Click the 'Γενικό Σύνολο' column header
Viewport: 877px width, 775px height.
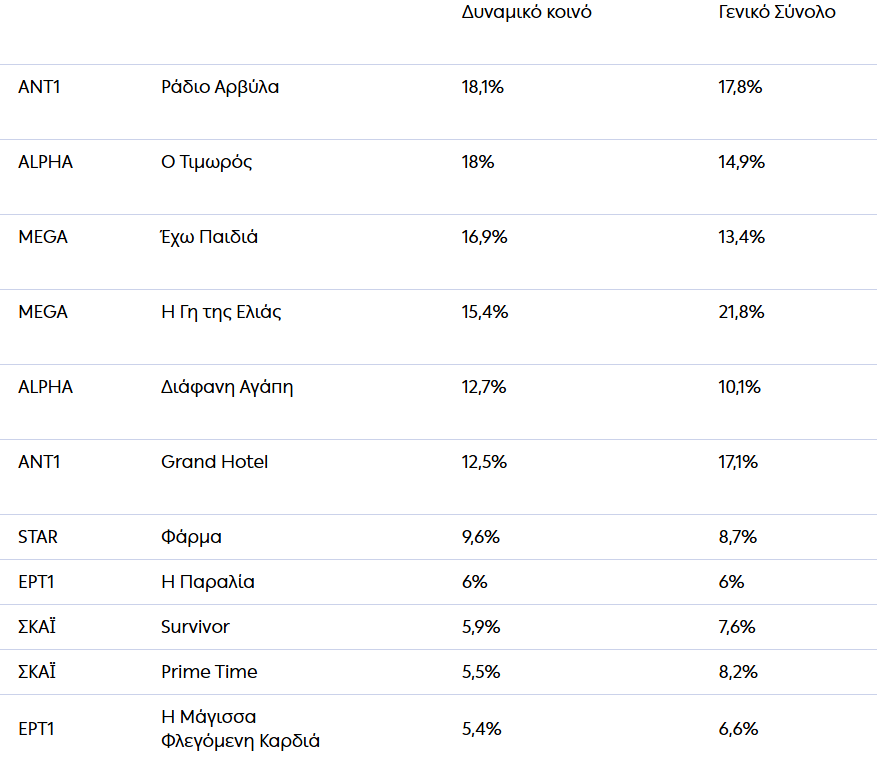click(777, 13)
